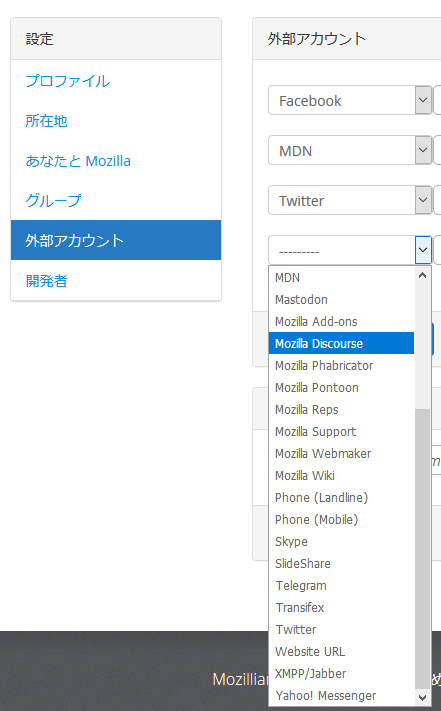The image size is (441, 711).
Task: Open the MDN account type dropdown
Action: coord(350,150)
